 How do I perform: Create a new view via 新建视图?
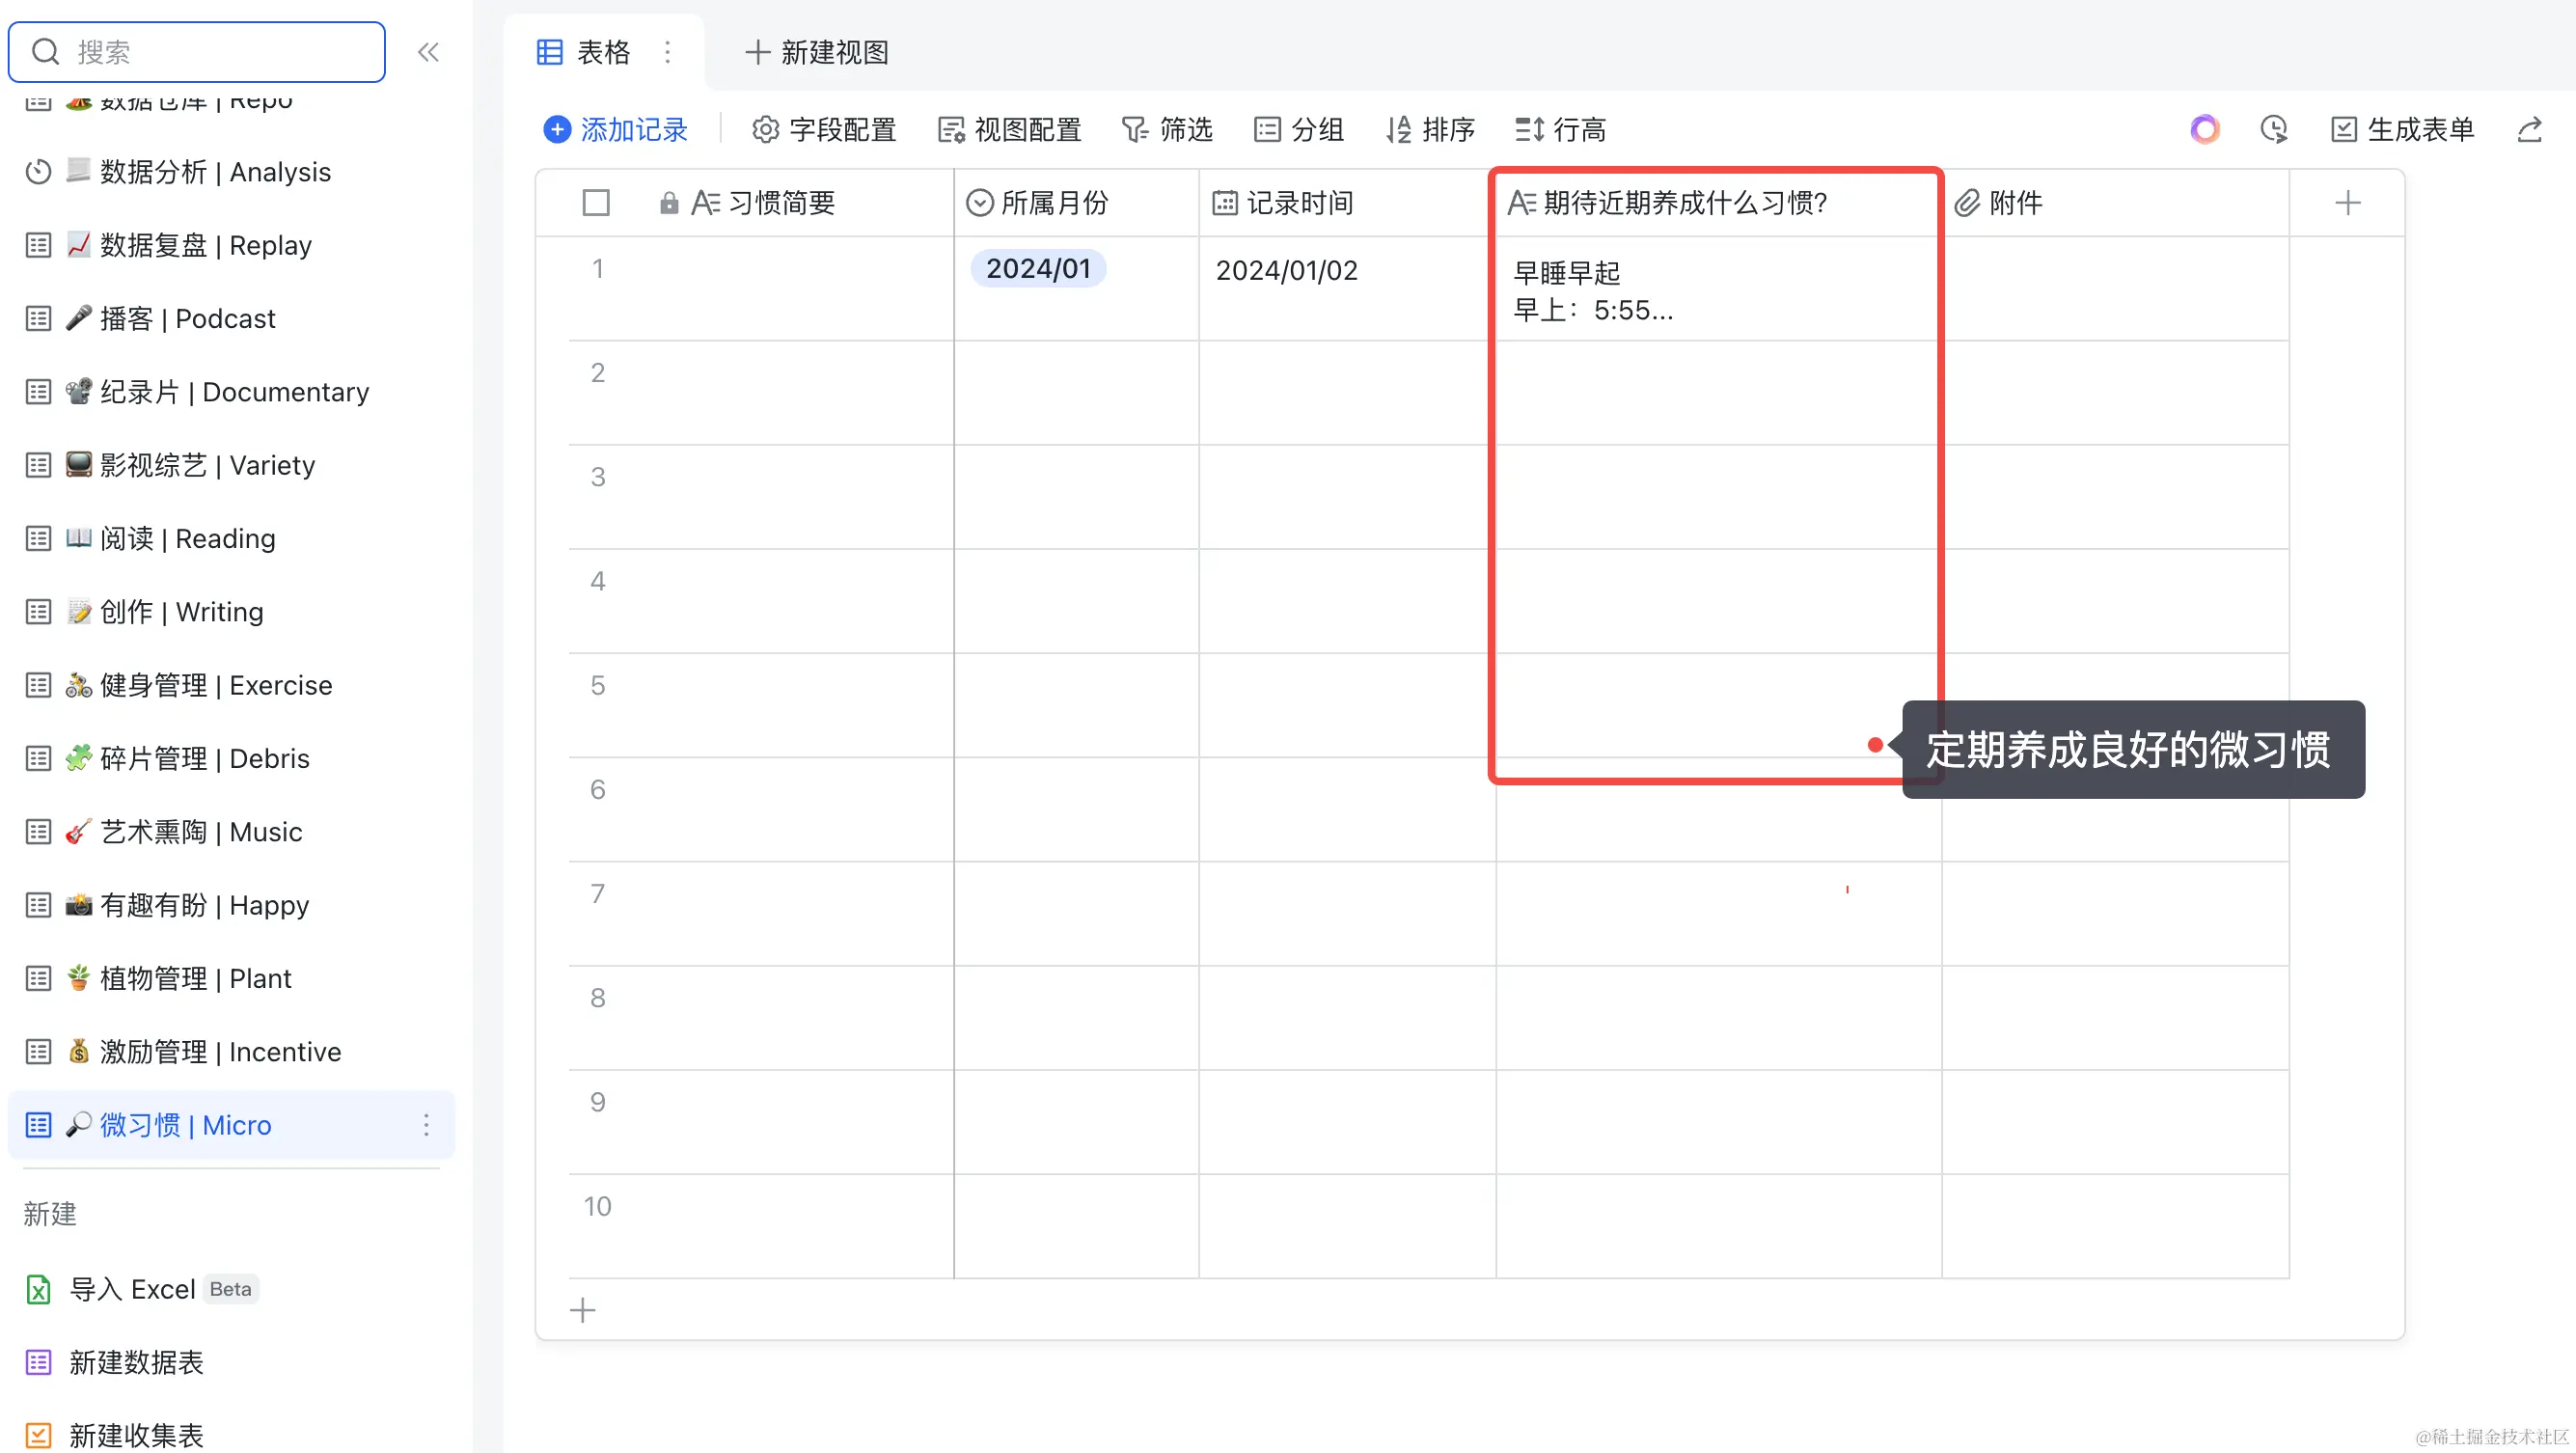[816, 52]
